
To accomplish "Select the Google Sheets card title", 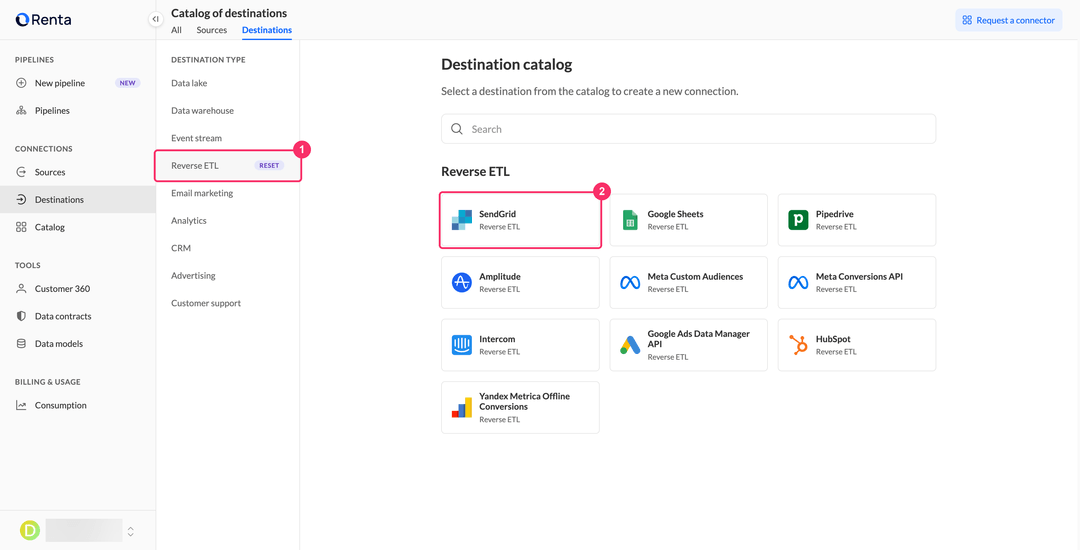I will [x=675, y=214].
